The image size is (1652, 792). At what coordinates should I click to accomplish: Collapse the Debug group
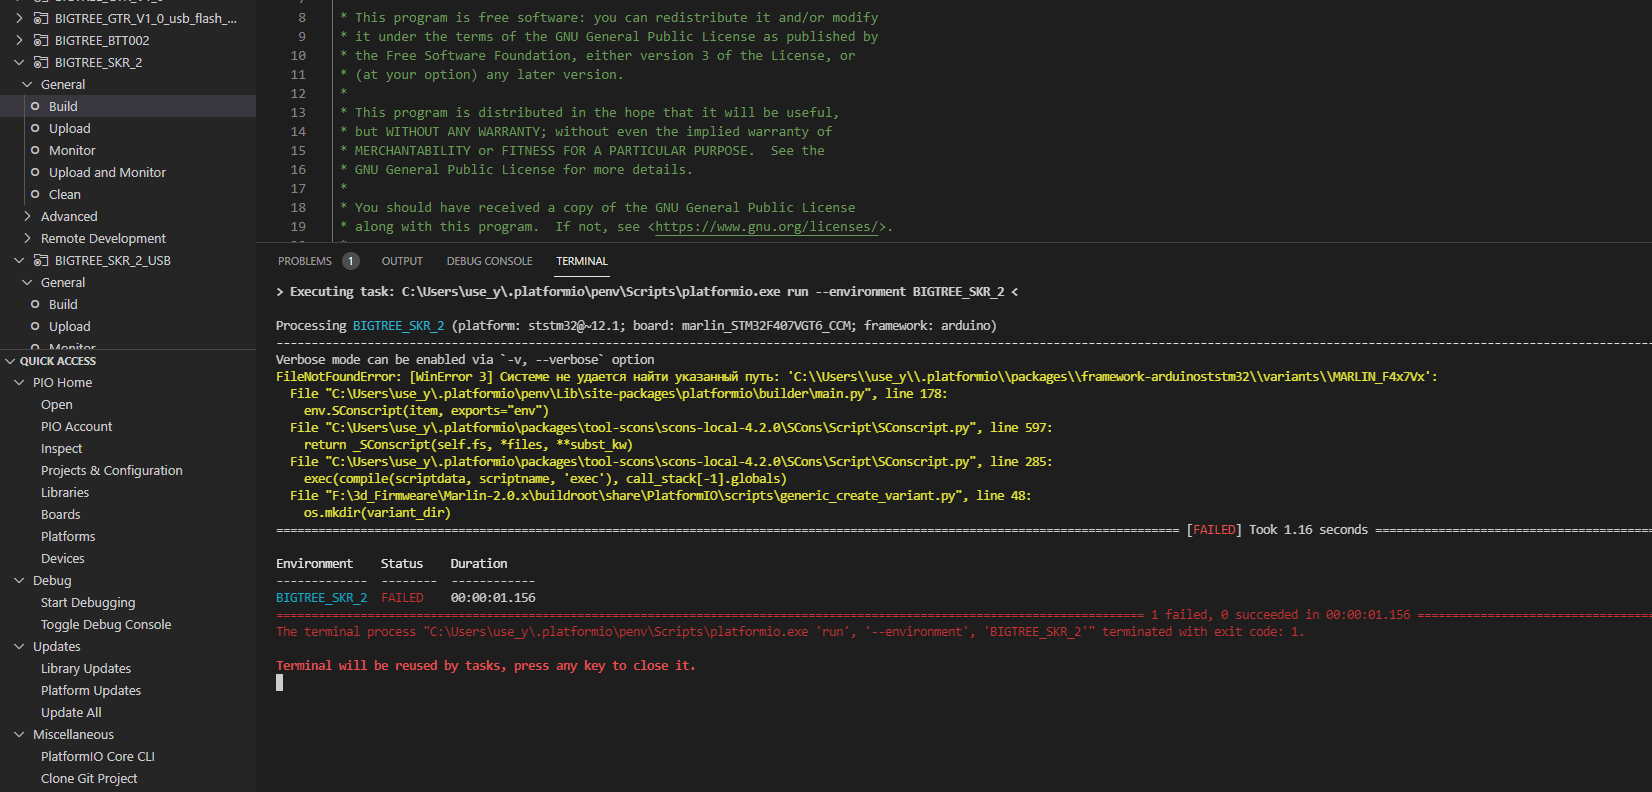click(19, 580)
